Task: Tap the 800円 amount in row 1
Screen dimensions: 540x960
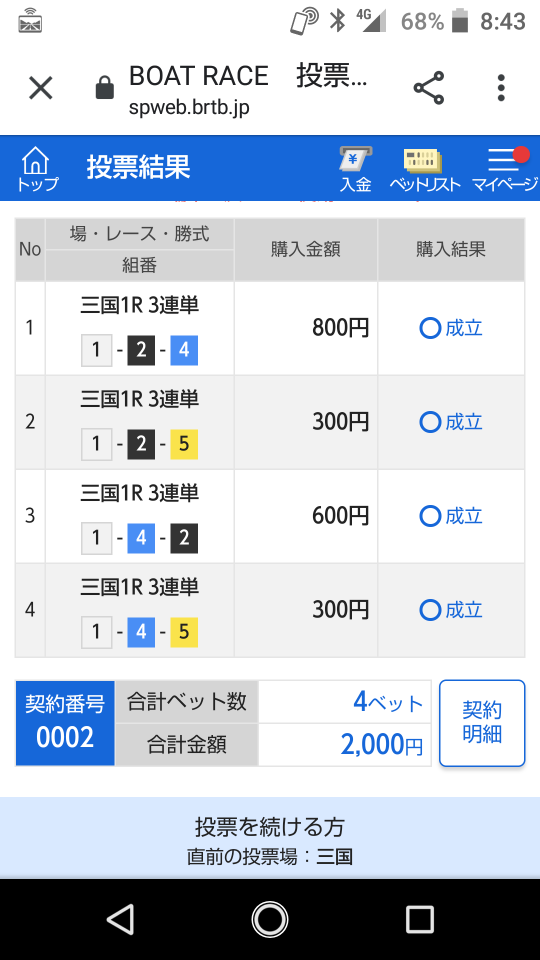Action: pos(340,328)
